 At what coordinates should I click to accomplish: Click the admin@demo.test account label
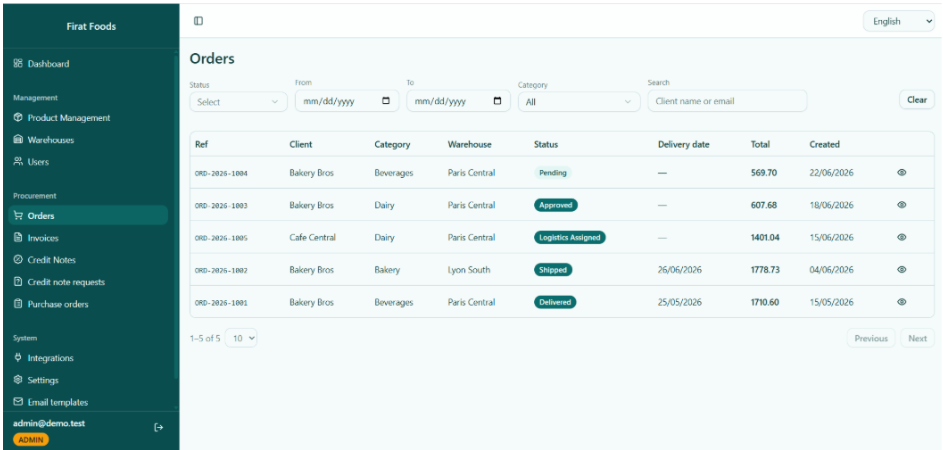coord(49,424)
